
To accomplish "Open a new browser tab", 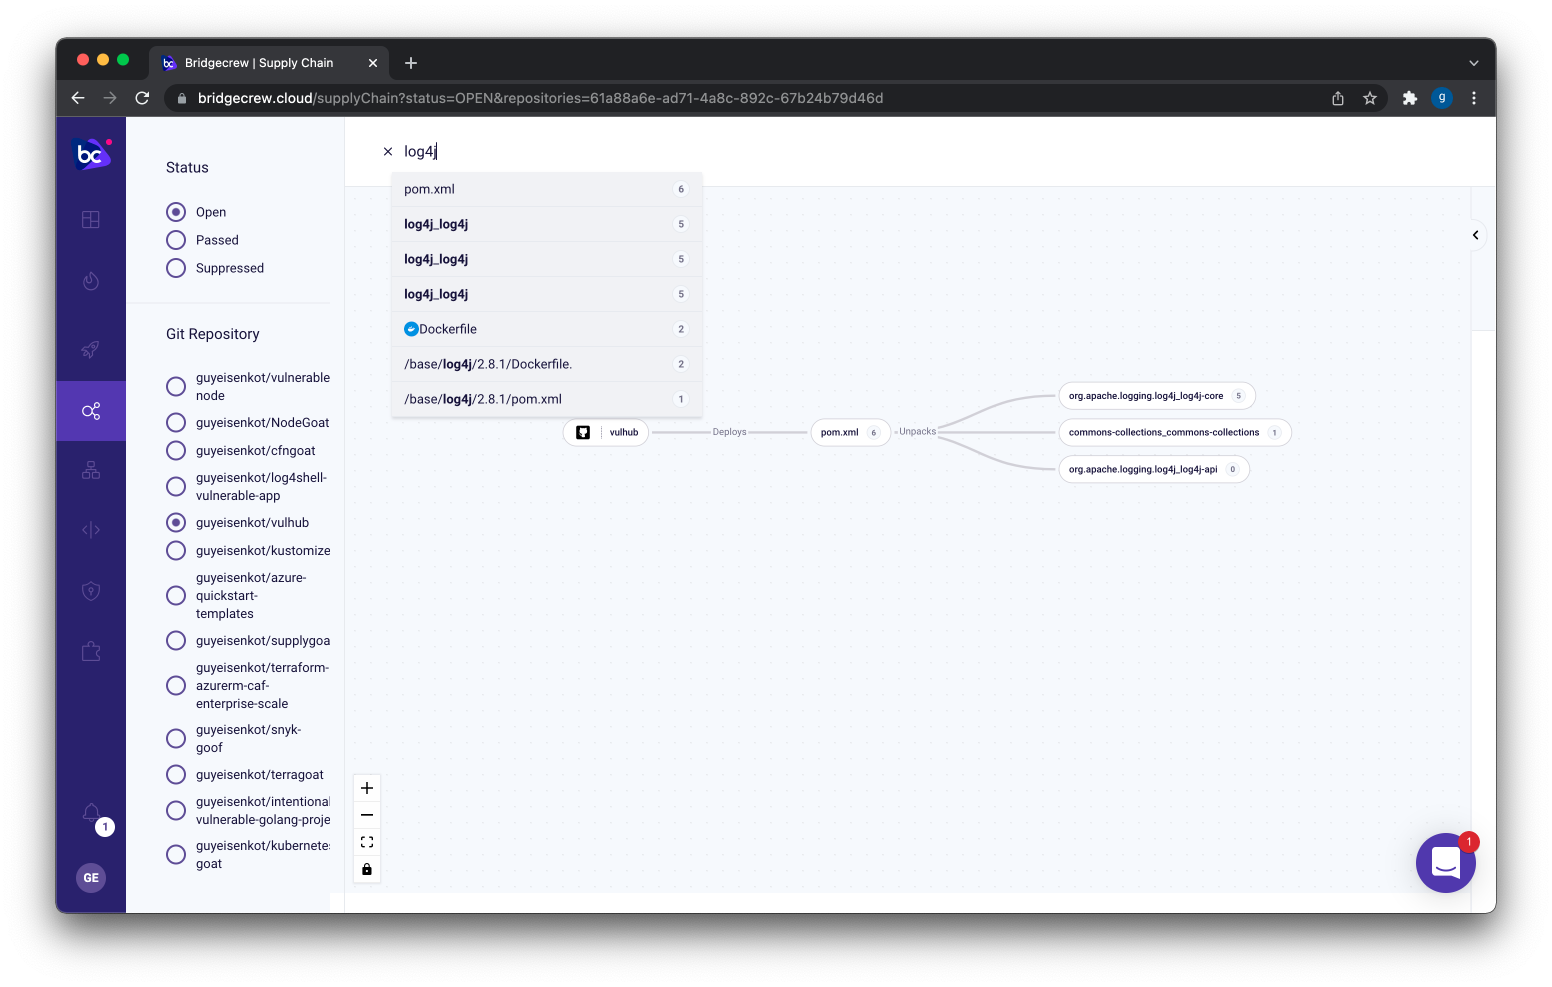I will click(411, 63).
